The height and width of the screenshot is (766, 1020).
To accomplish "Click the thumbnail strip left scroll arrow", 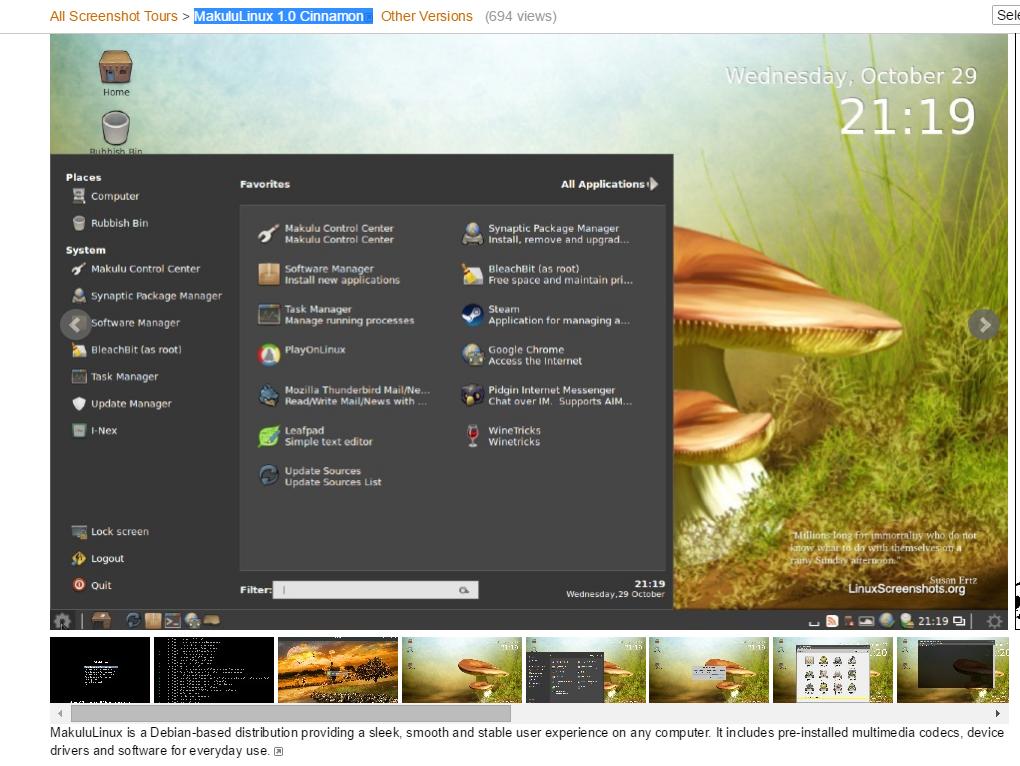I will 60,713.
